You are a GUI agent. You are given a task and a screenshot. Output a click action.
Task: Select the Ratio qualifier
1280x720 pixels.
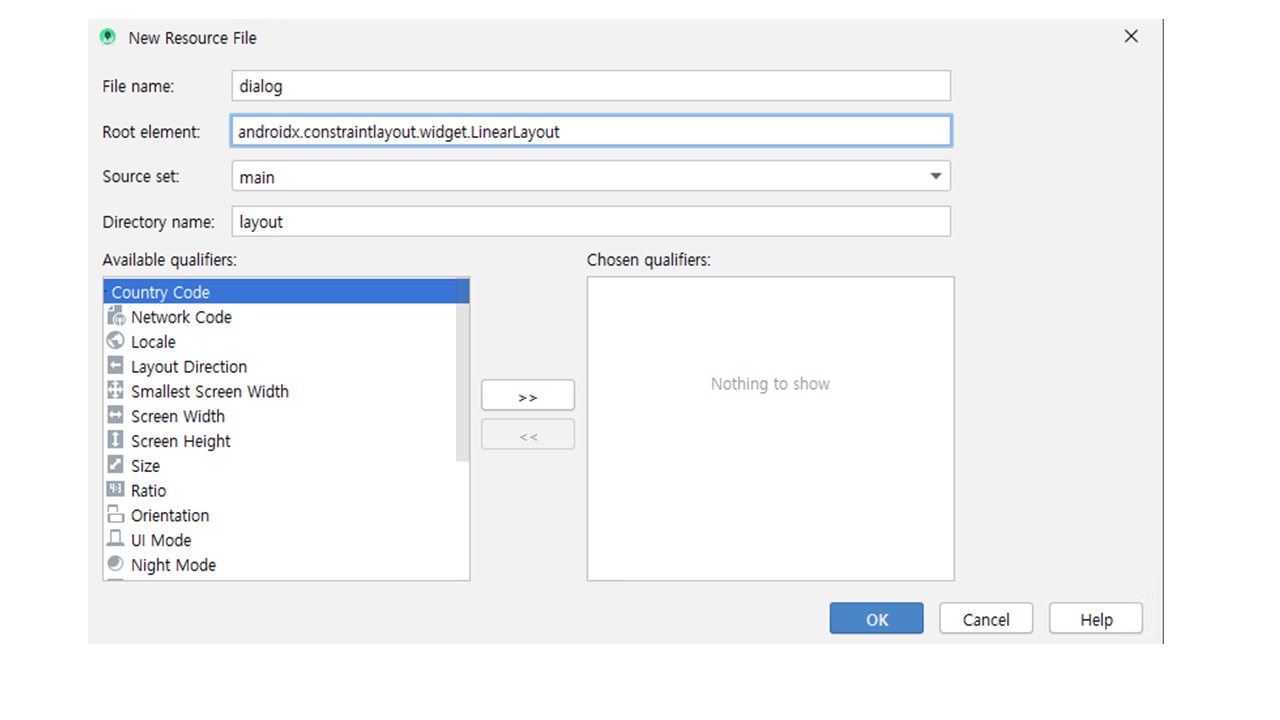(148, 490)
